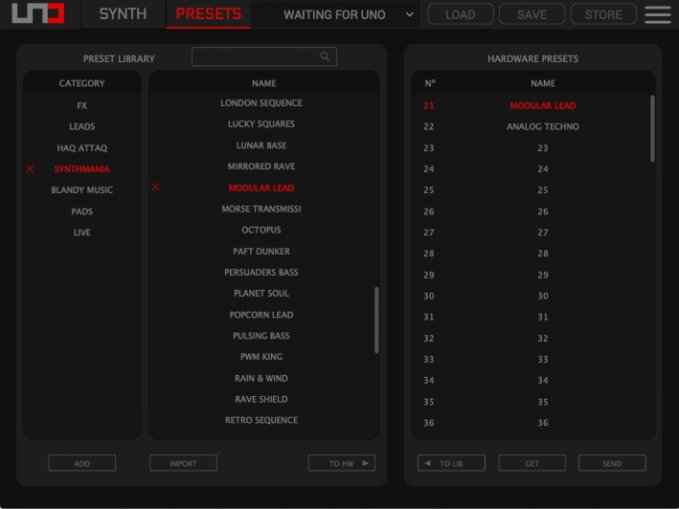
Task: Select the PERSUADERS BASS preset
Action: (261, 272)
